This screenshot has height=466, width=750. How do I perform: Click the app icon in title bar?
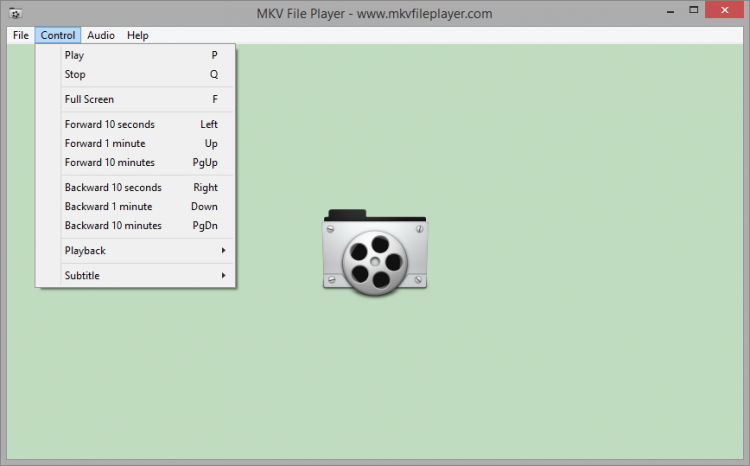coord(15,13)
